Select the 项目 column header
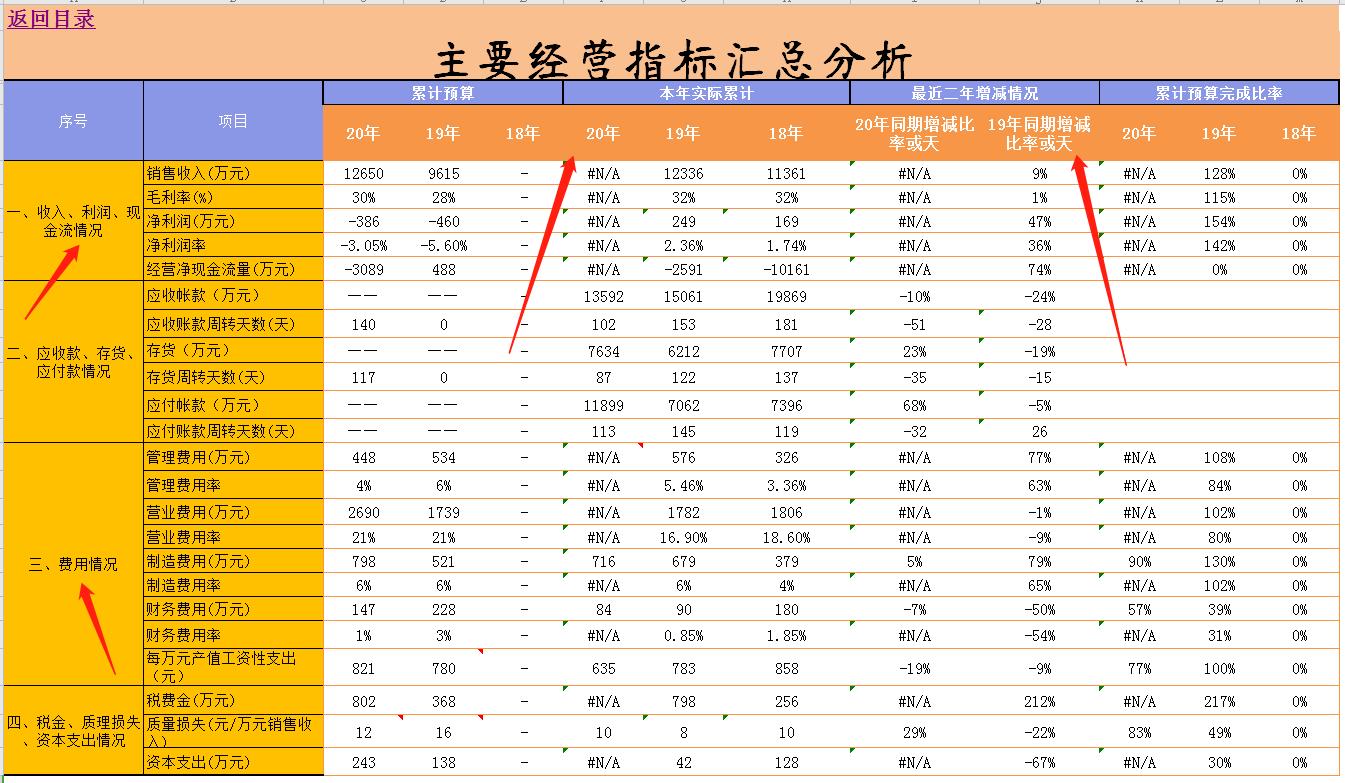Screen dimensions: 1345x783 pos(232,121)
